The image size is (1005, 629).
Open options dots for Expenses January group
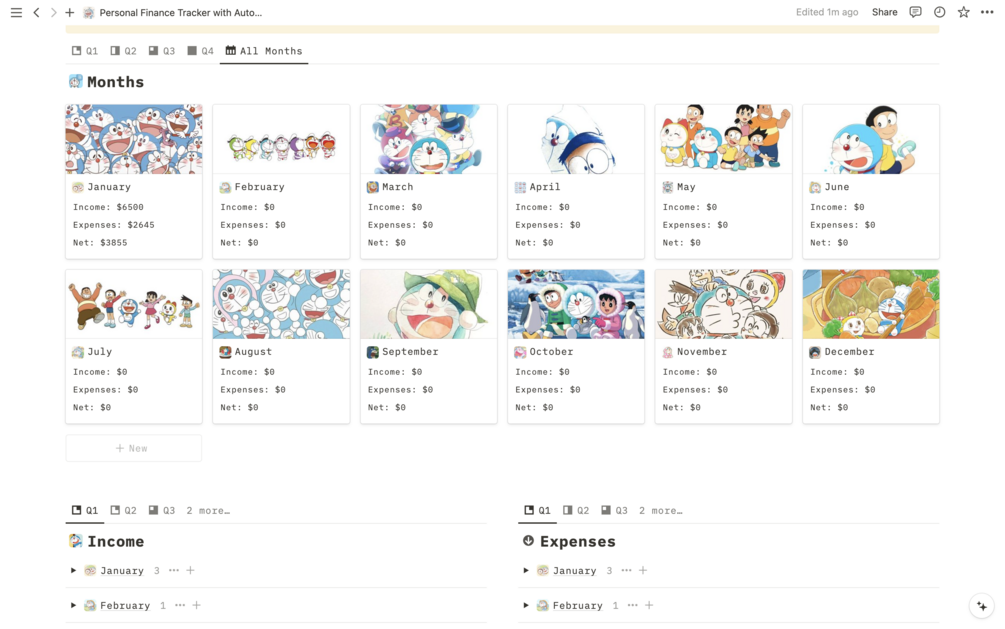pos(626,570)
